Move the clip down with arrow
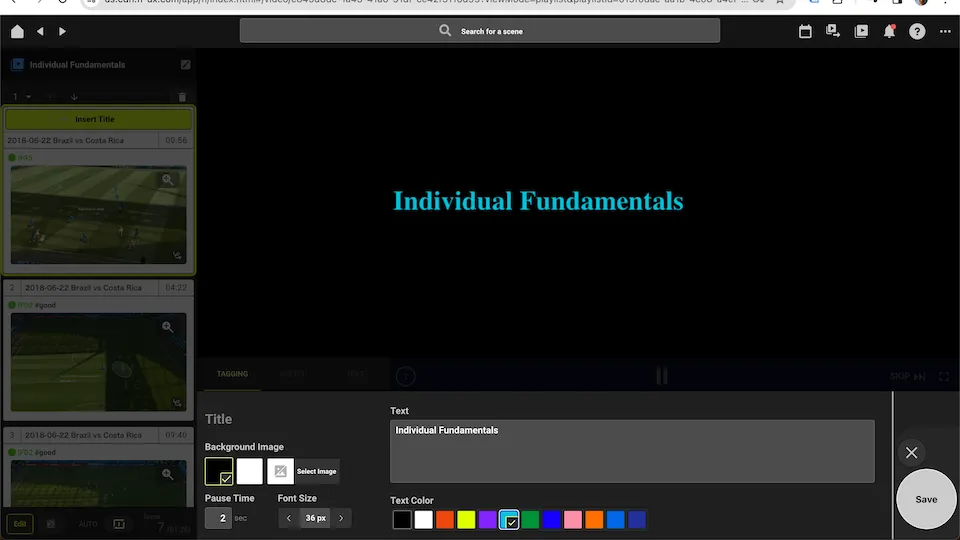 pos(74,97)
